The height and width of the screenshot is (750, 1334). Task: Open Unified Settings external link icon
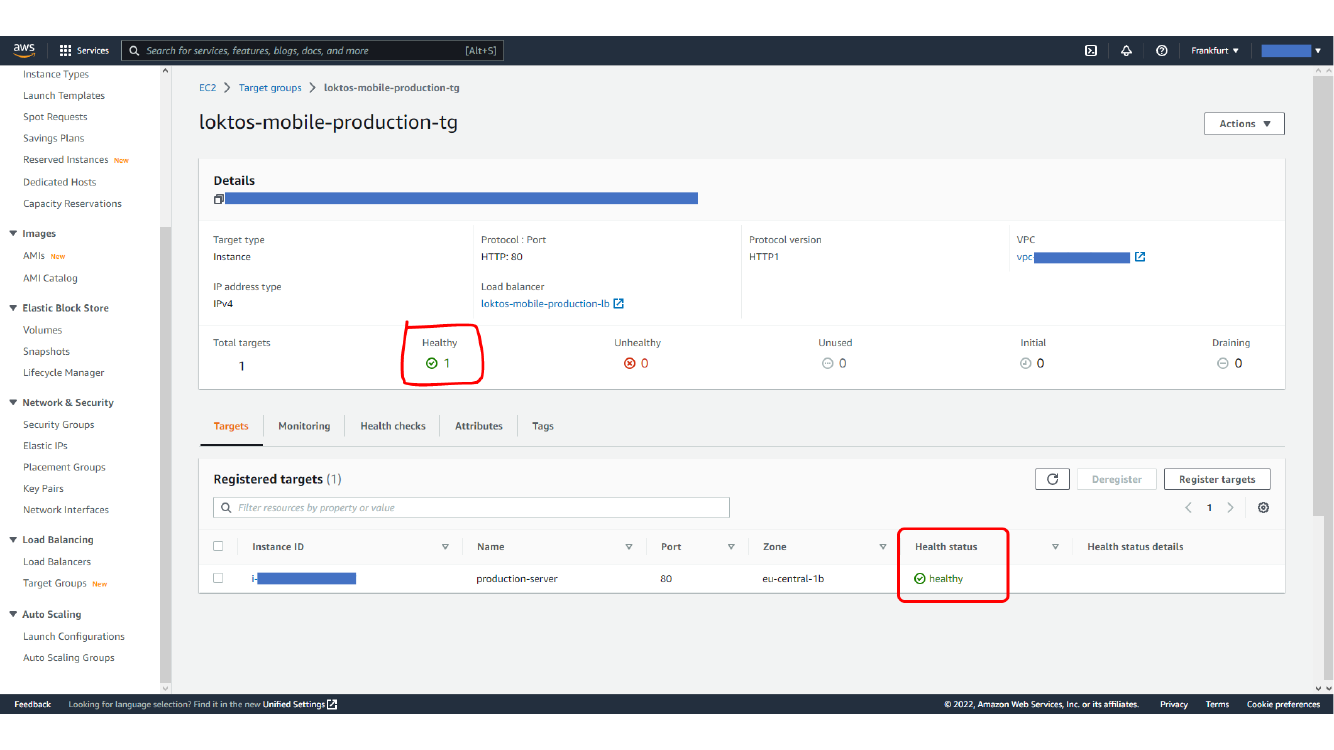332,704
